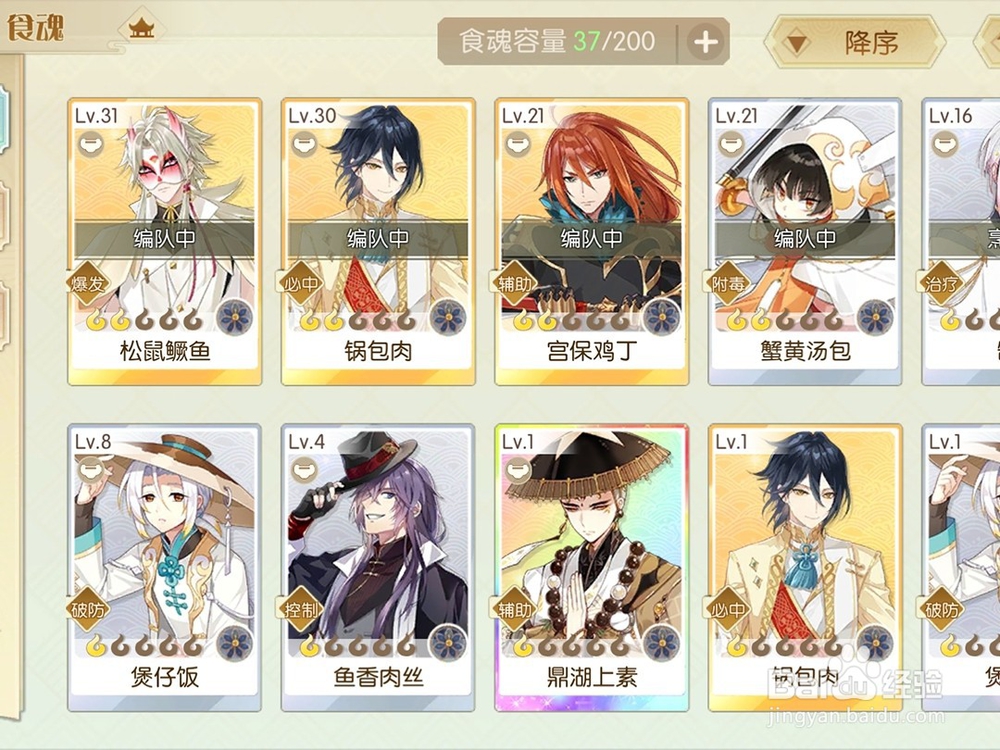Click 破防 badge on 煲仔饭 card
The height and width of the screenshot is (750, 1000).
click(87, 610)
